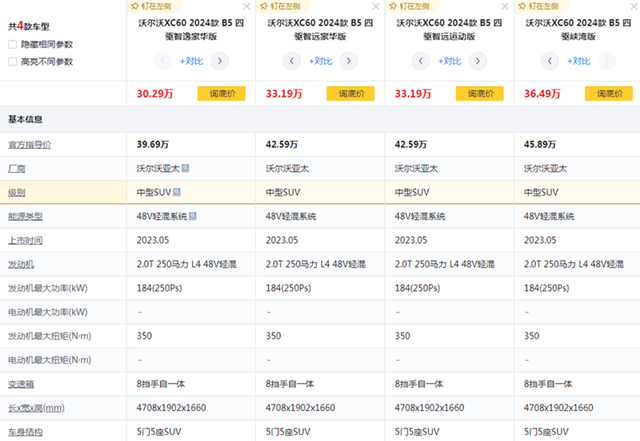
Task: Click previous arrow under 四驱峡湾版
Action: (550, 61)
